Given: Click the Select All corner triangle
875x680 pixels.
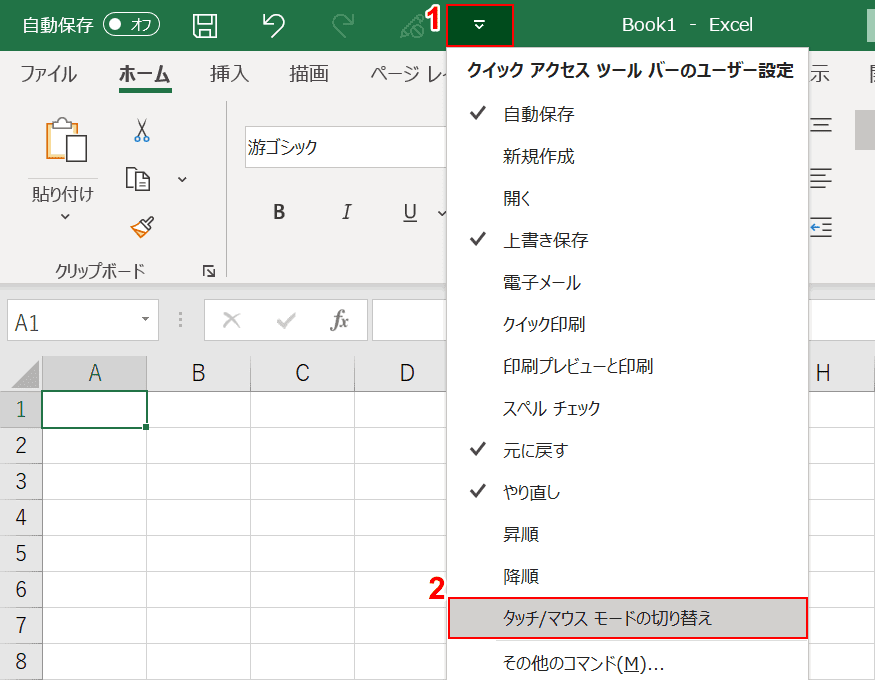Looking at the screenshot, I should (26, 374).
